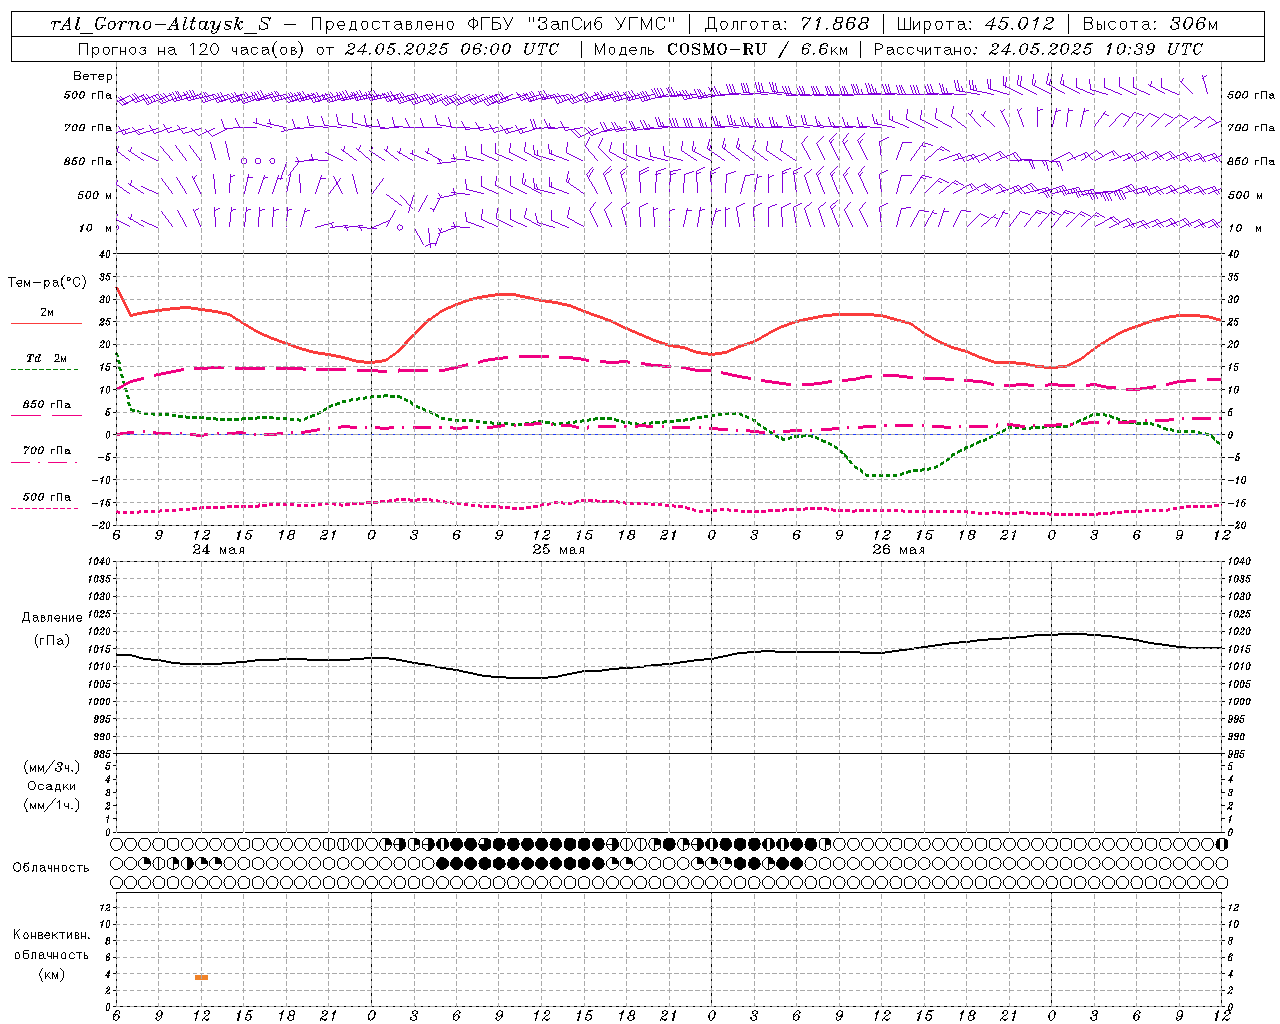Image resolution: width=1280 pixels, height=1024 pixels.
Task: Click the Ветер wind panel label
Action: tap(93, 76)
